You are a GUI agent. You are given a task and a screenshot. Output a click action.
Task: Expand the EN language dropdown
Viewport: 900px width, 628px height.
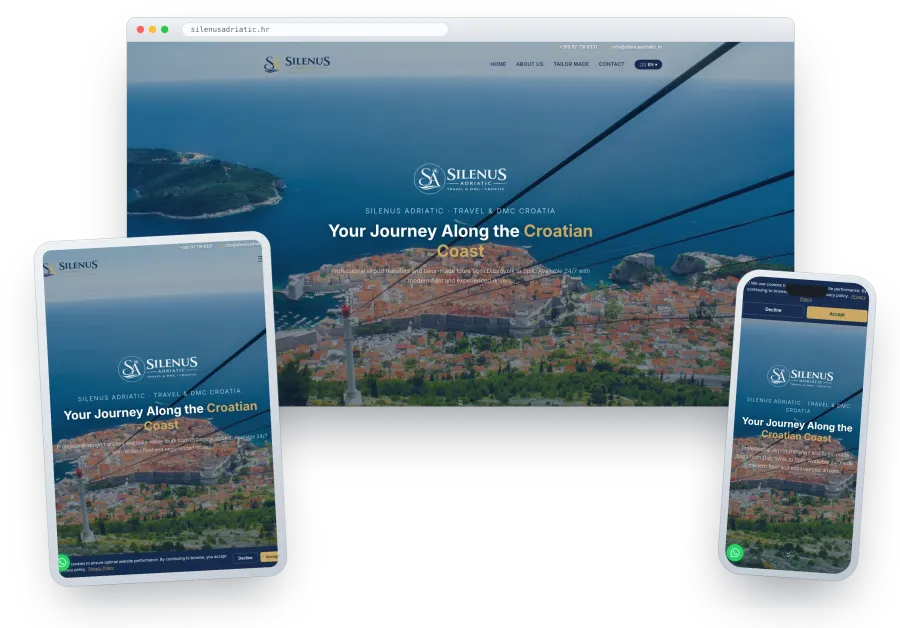pyautogui.click(x=648, y=64)
